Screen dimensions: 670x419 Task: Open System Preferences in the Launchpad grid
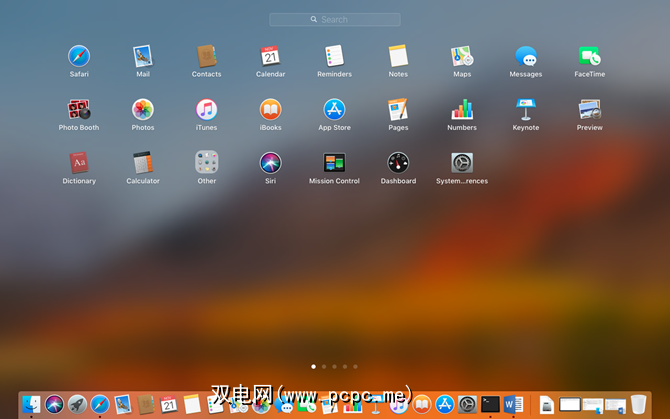click(462, 163)
